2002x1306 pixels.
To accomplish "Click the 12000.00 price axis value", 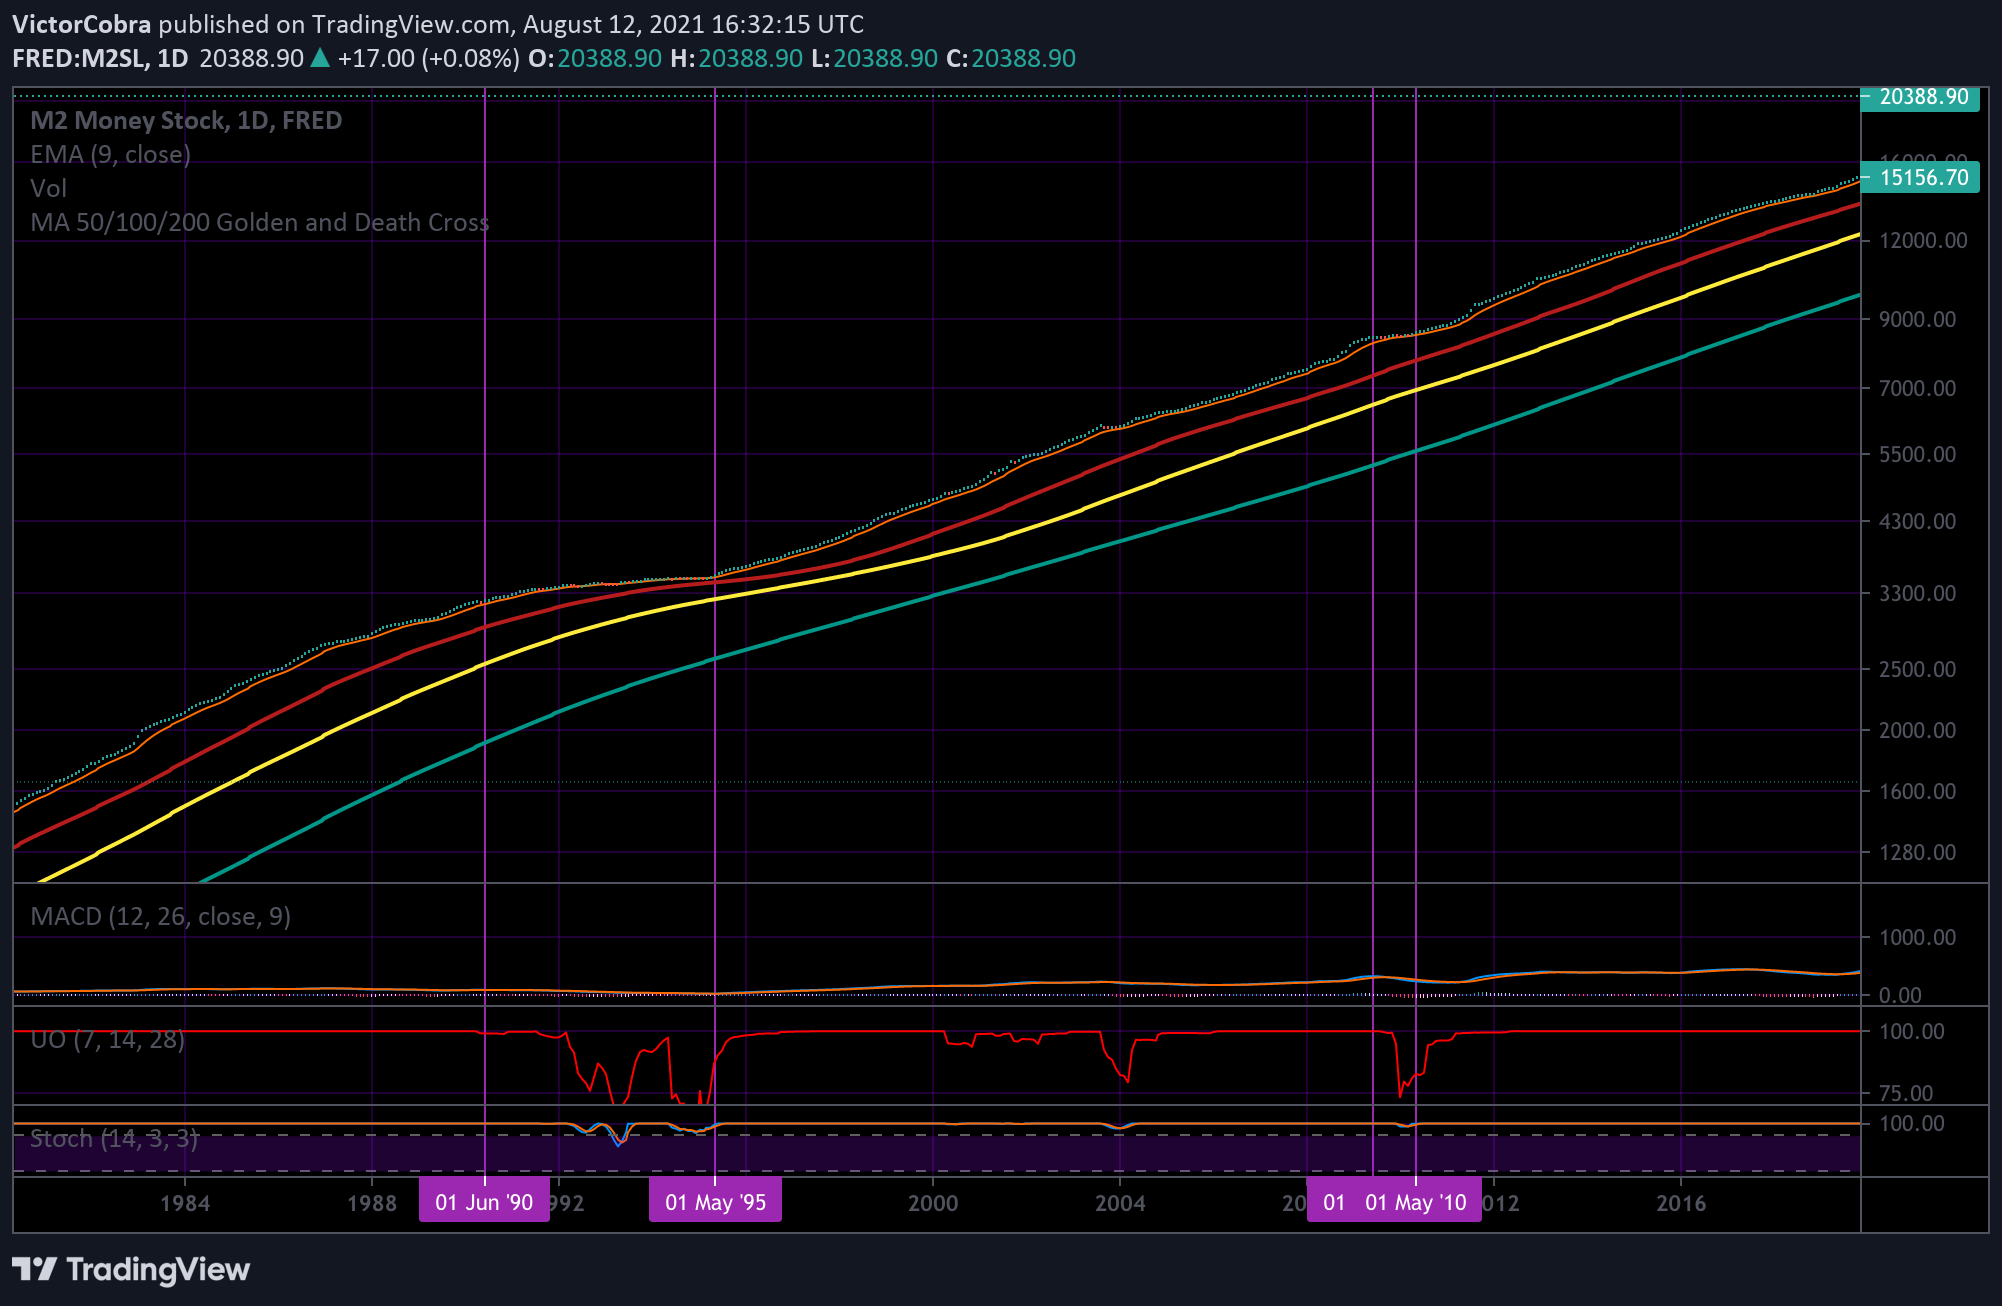I will tap(1923, 240).
